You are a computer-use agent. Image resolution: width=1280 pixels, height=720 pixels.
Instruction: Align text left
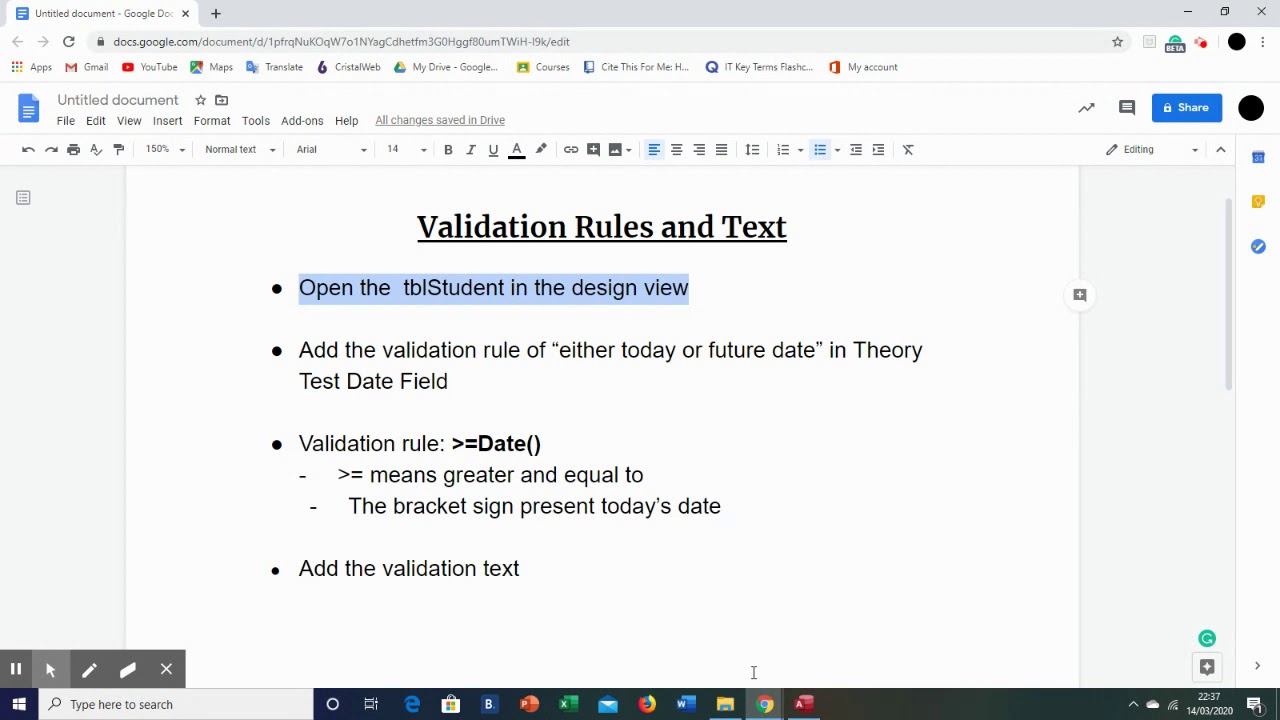(654, 150)
